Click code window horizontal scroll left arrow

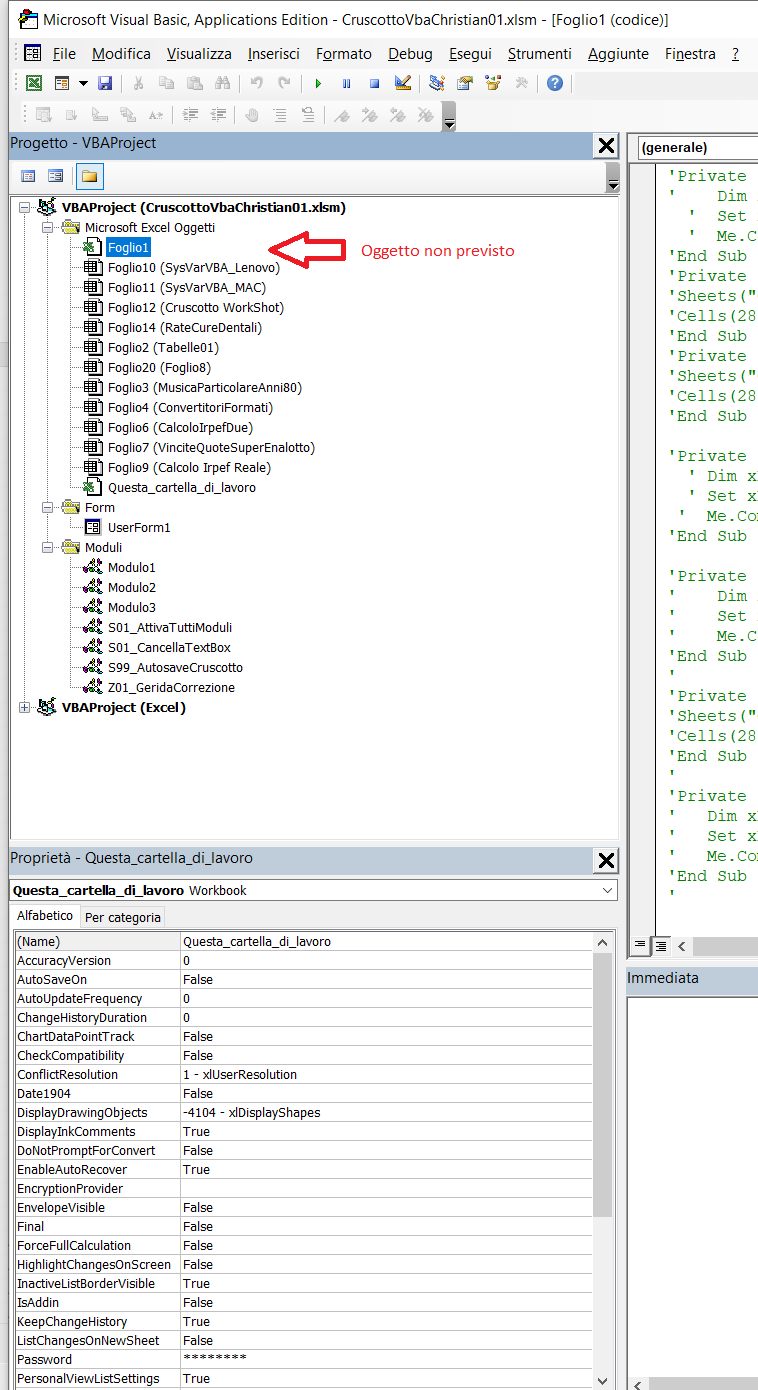coord(682,945)
